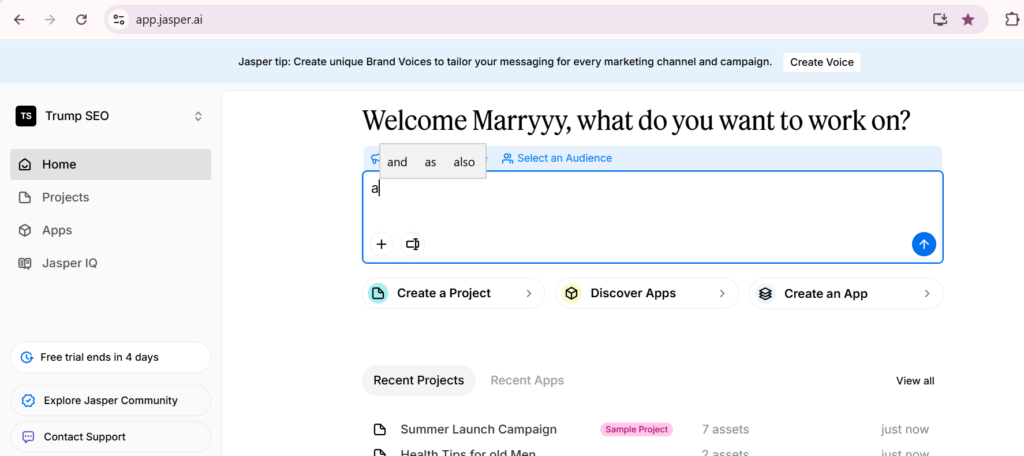Screen dimensions: 1024x456
Task: Click the blue send arrow button
Action: click(924, 244)
